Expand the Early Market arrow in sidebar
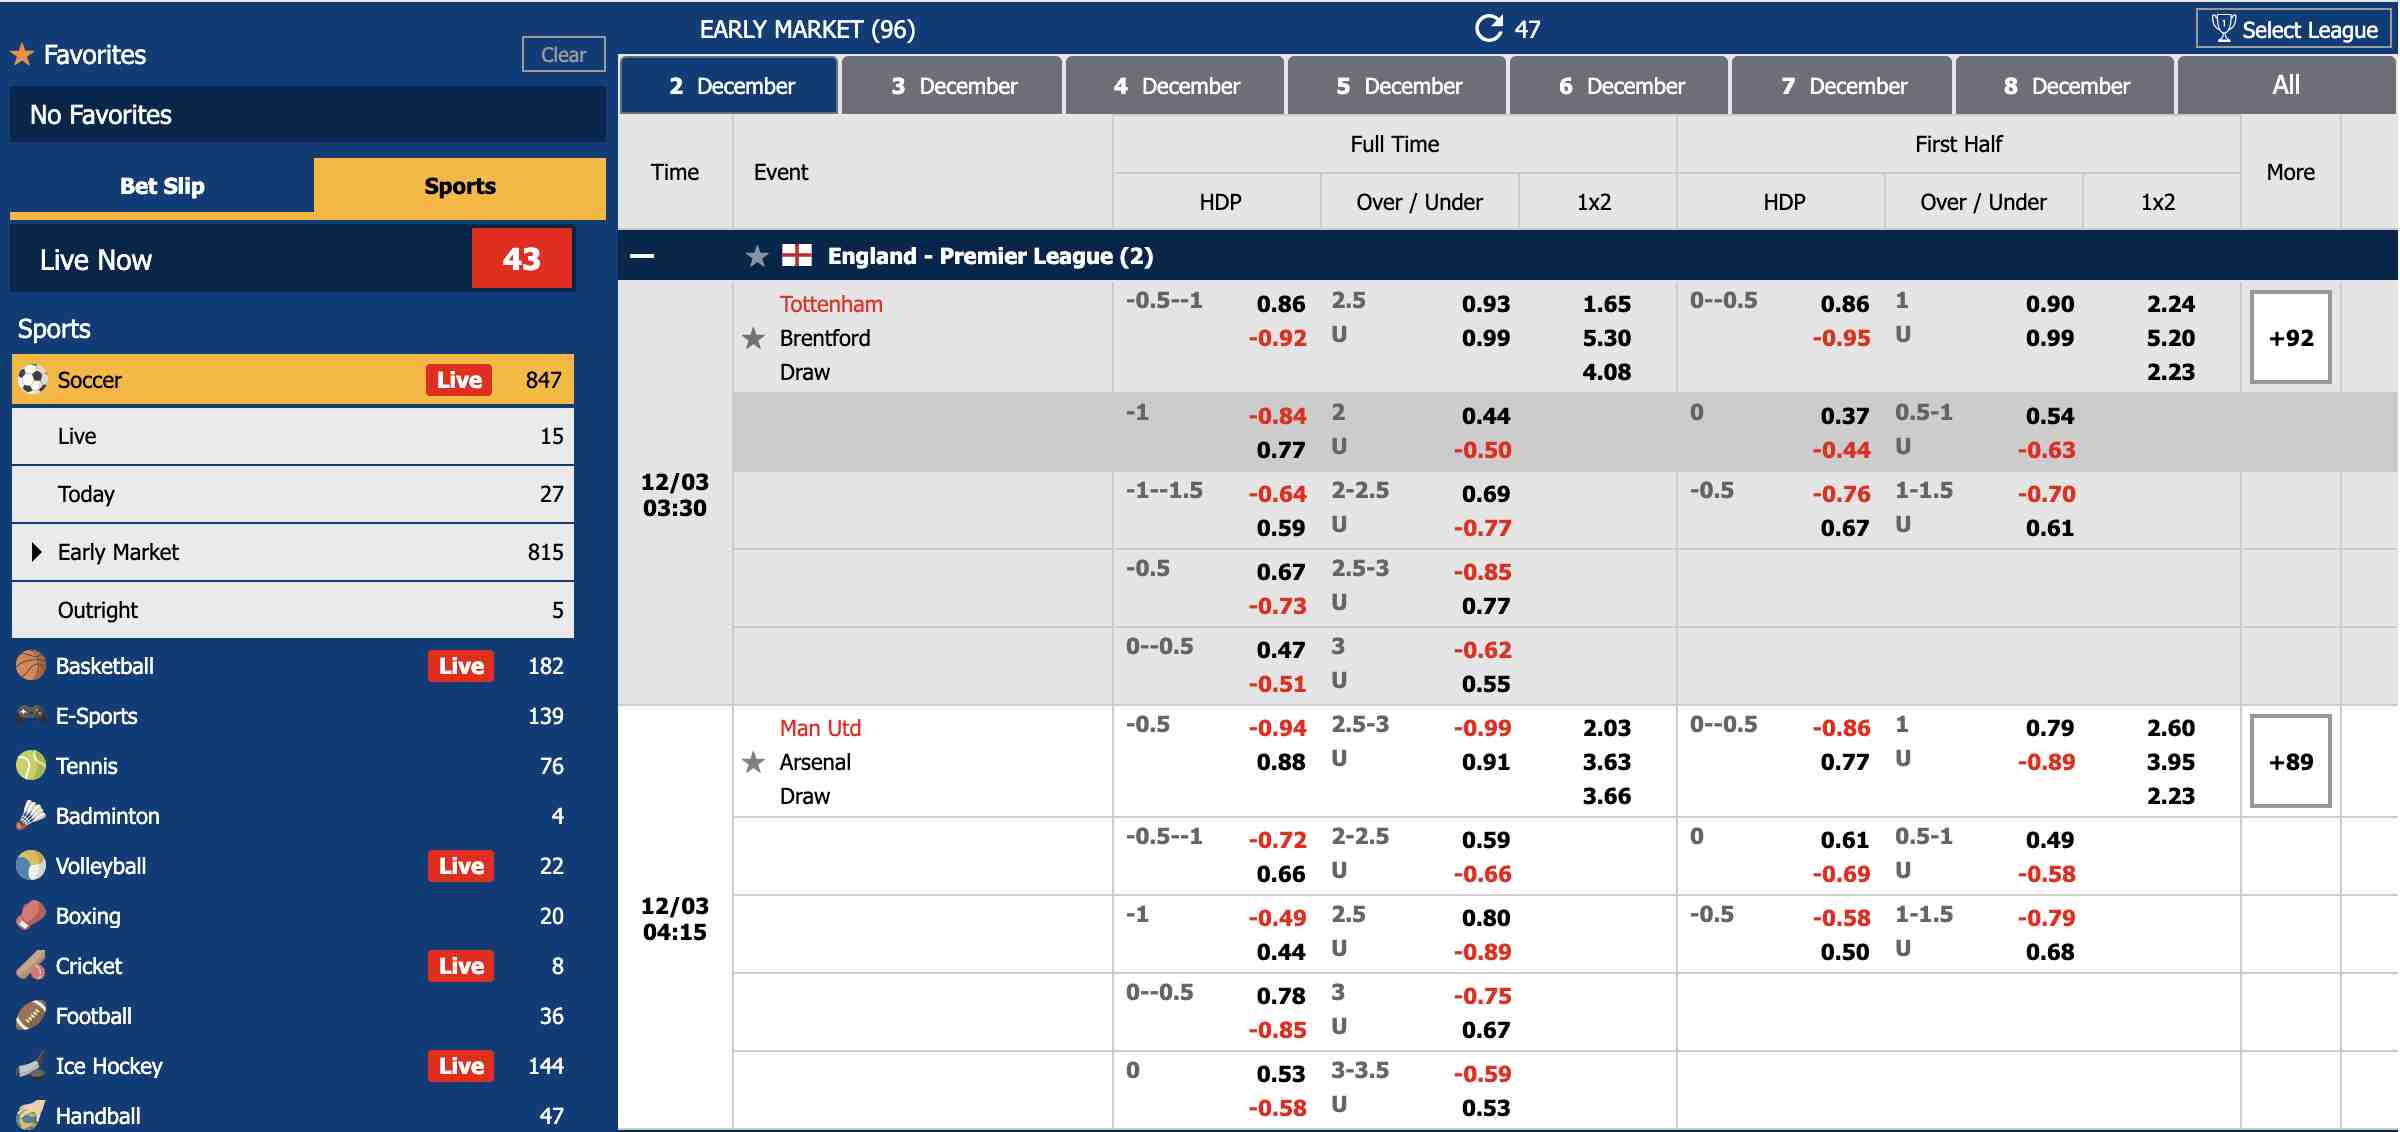The image size is (2400, 1132). coord(36,552)
